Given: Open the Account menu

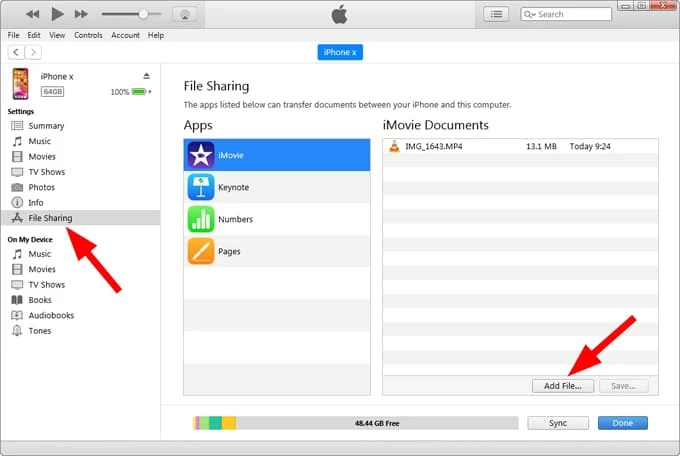Looking at the screenshot, I should click(x=125, y=35).
